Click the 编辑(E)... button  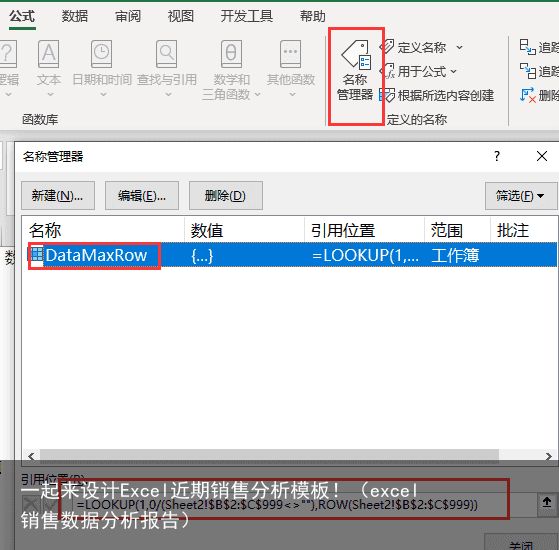(142, 196)
